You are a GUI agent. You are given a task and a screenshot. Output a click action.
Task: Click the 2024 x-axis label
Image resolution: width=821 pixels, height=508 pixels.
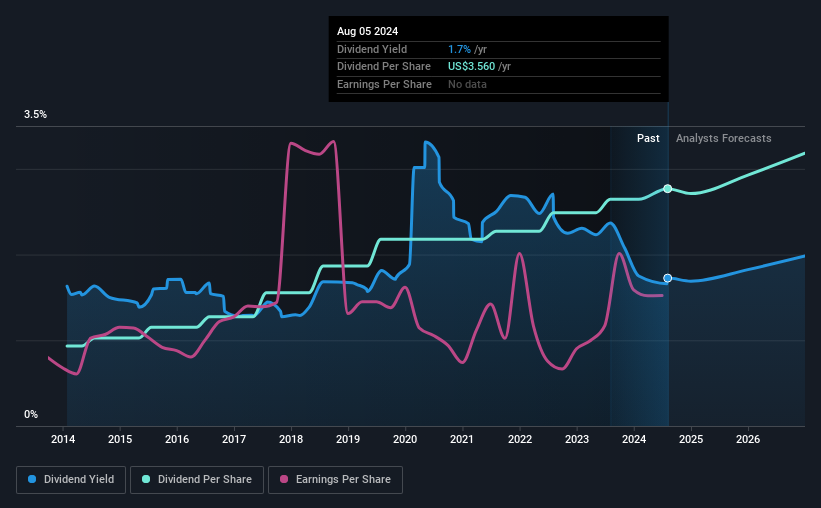click(x=634, y=439)
